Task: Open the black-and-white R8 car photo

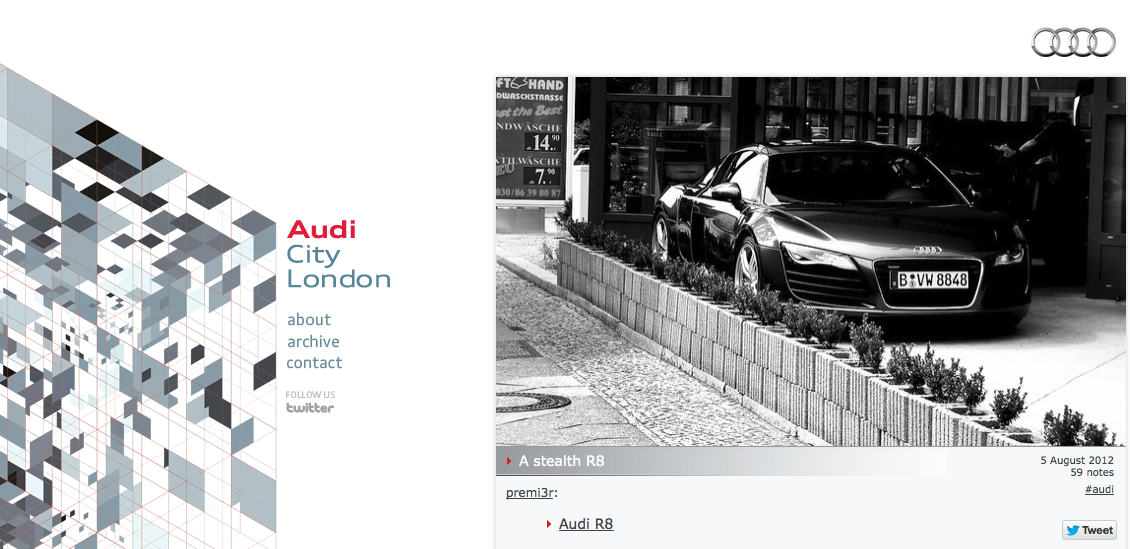Action: [811, 262]
